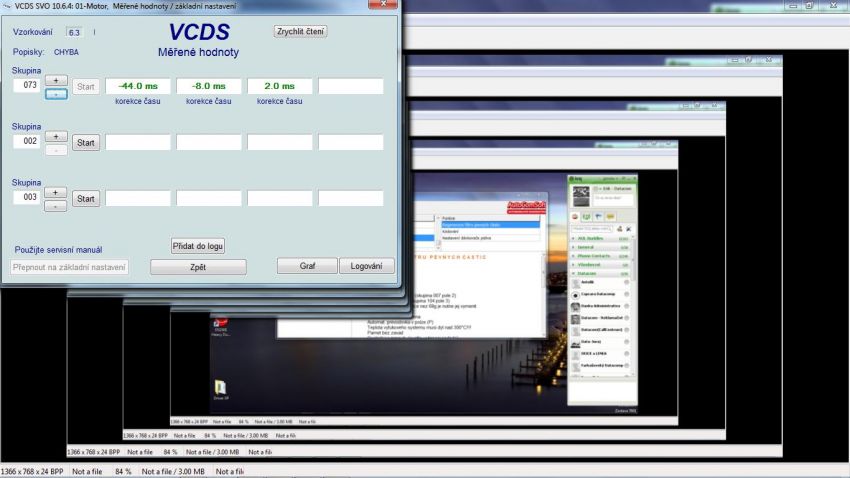Click the greyed Start button for group 073
This screenshot has width=850, height=478.
coord(86,87)
